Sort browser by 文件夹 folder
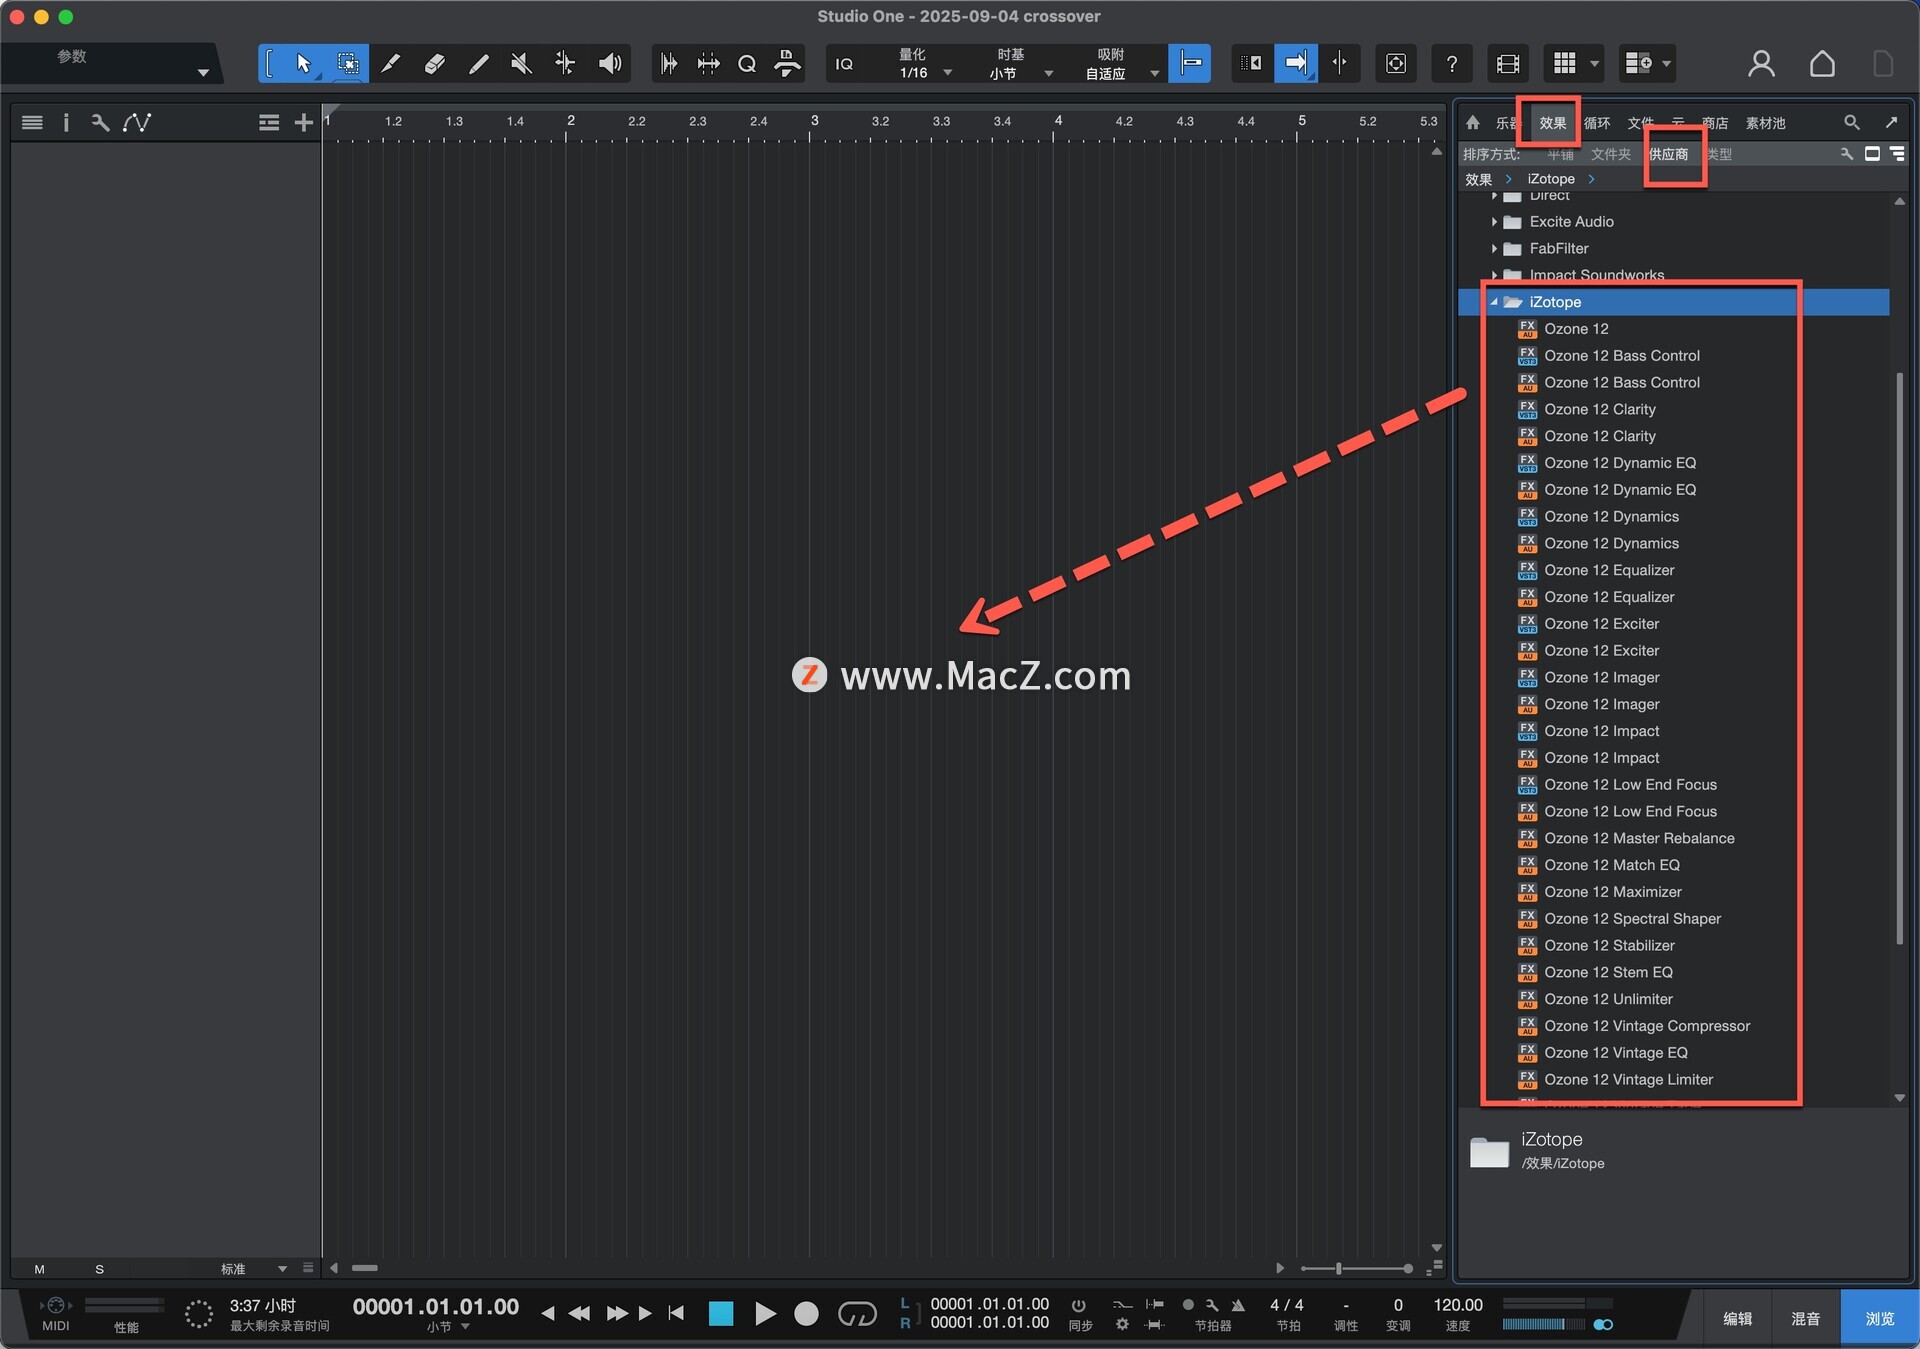The image size is (1920, 1349). (x=1610, y=154)
